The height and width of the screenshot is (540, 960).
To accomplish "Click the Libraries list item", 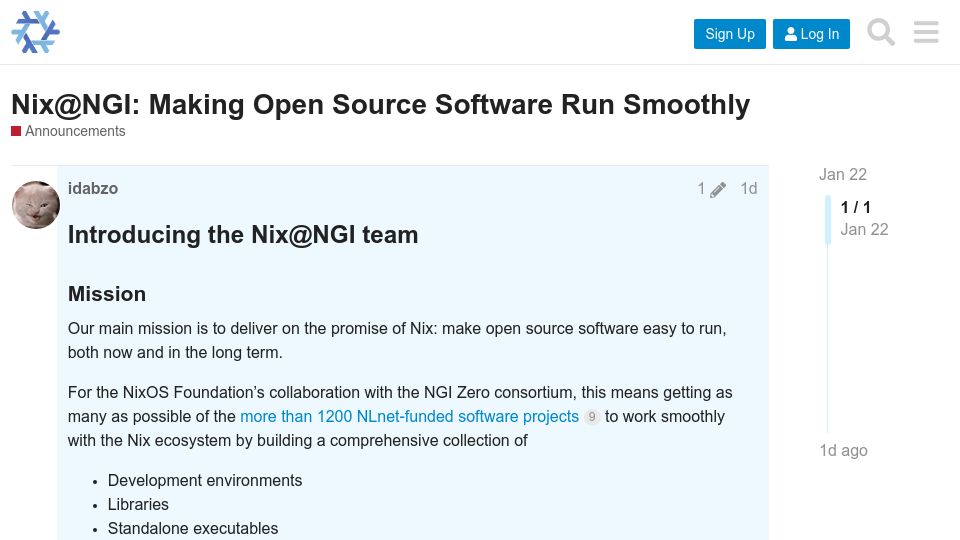I will 138,504.
